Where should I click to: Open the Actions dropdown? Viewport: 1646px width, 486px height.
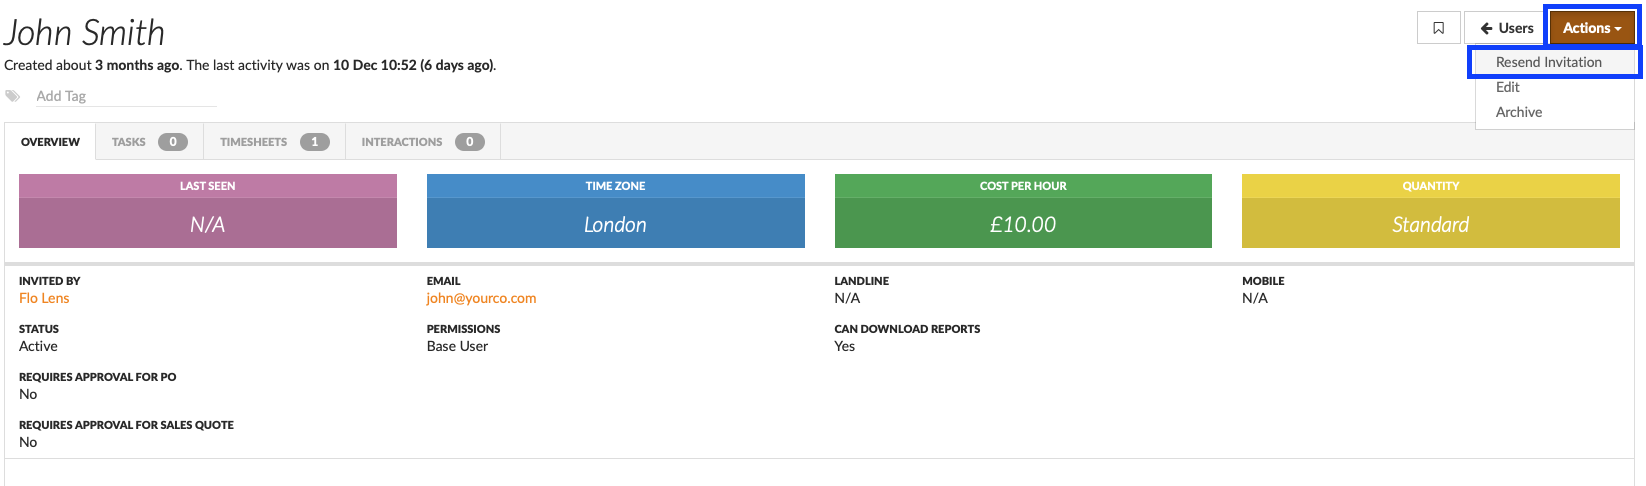1592,28
